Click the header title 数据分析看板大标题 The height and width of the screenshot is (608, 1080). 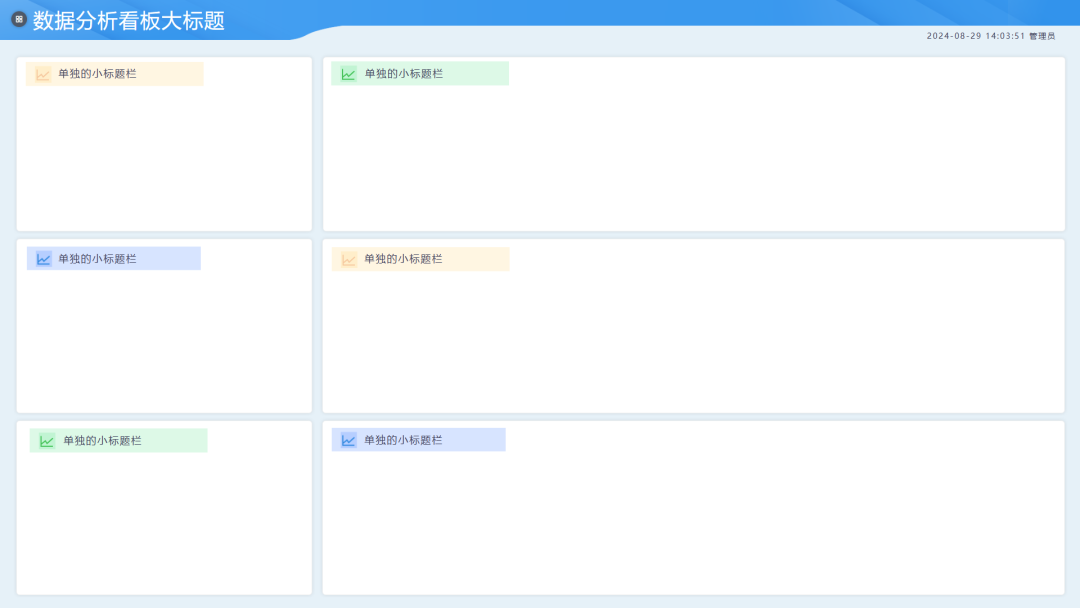[x=129, y=21]
